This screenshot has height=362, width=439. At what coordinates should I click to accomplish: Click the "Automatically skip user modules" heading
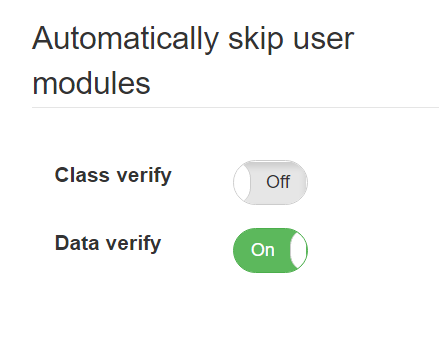click(193, 60)
